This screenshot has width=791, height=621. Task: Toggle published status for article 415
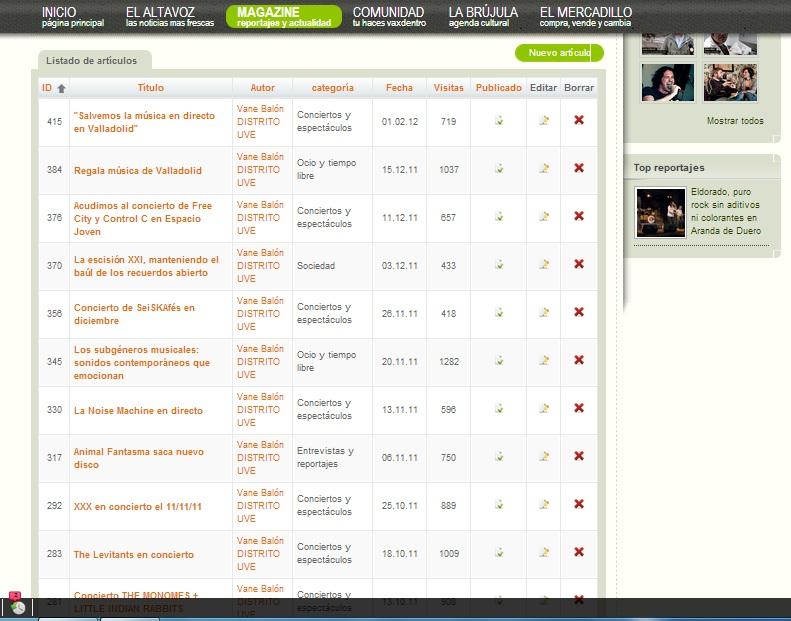coord(498,120)
